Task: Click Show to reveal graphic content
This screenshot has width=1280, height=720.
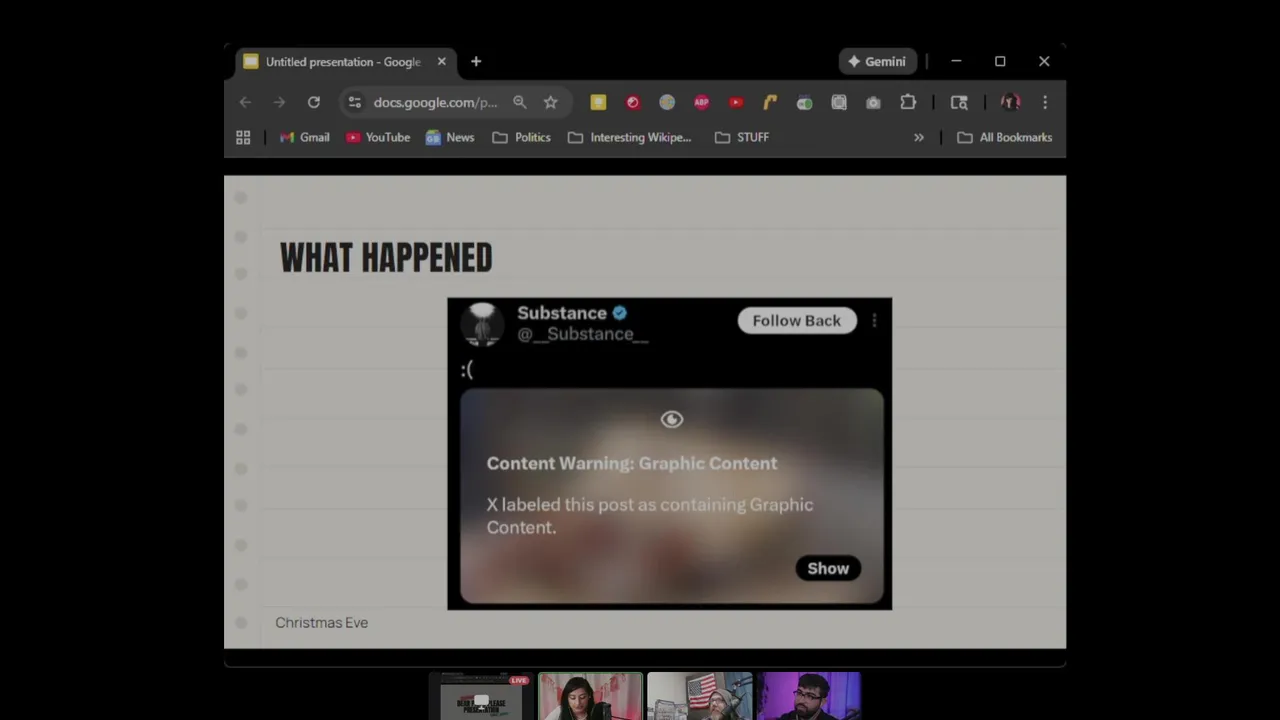Action: pyautogui.click(x=828, y=568)
